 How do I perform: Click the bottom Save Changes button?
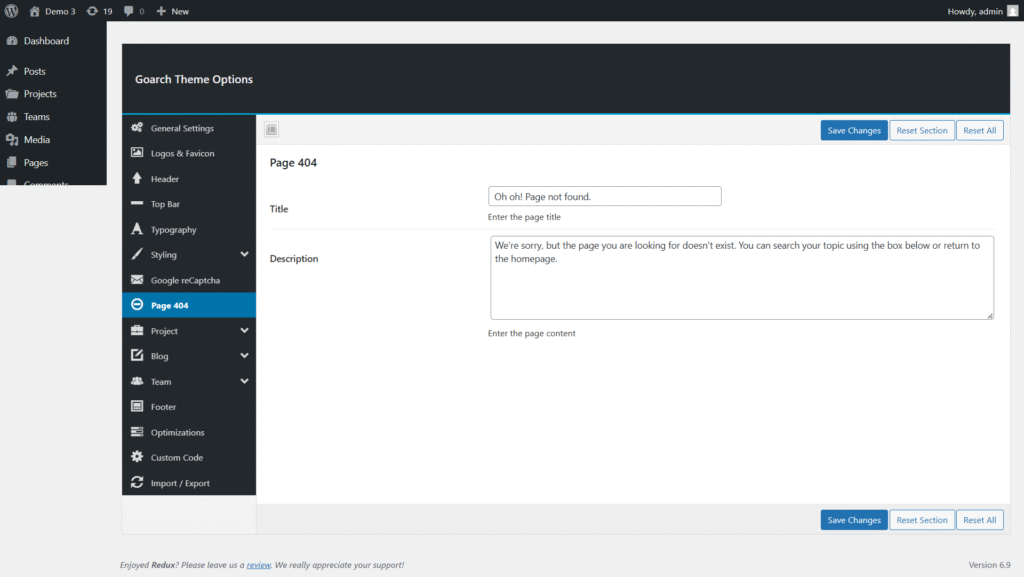point(854,520)
